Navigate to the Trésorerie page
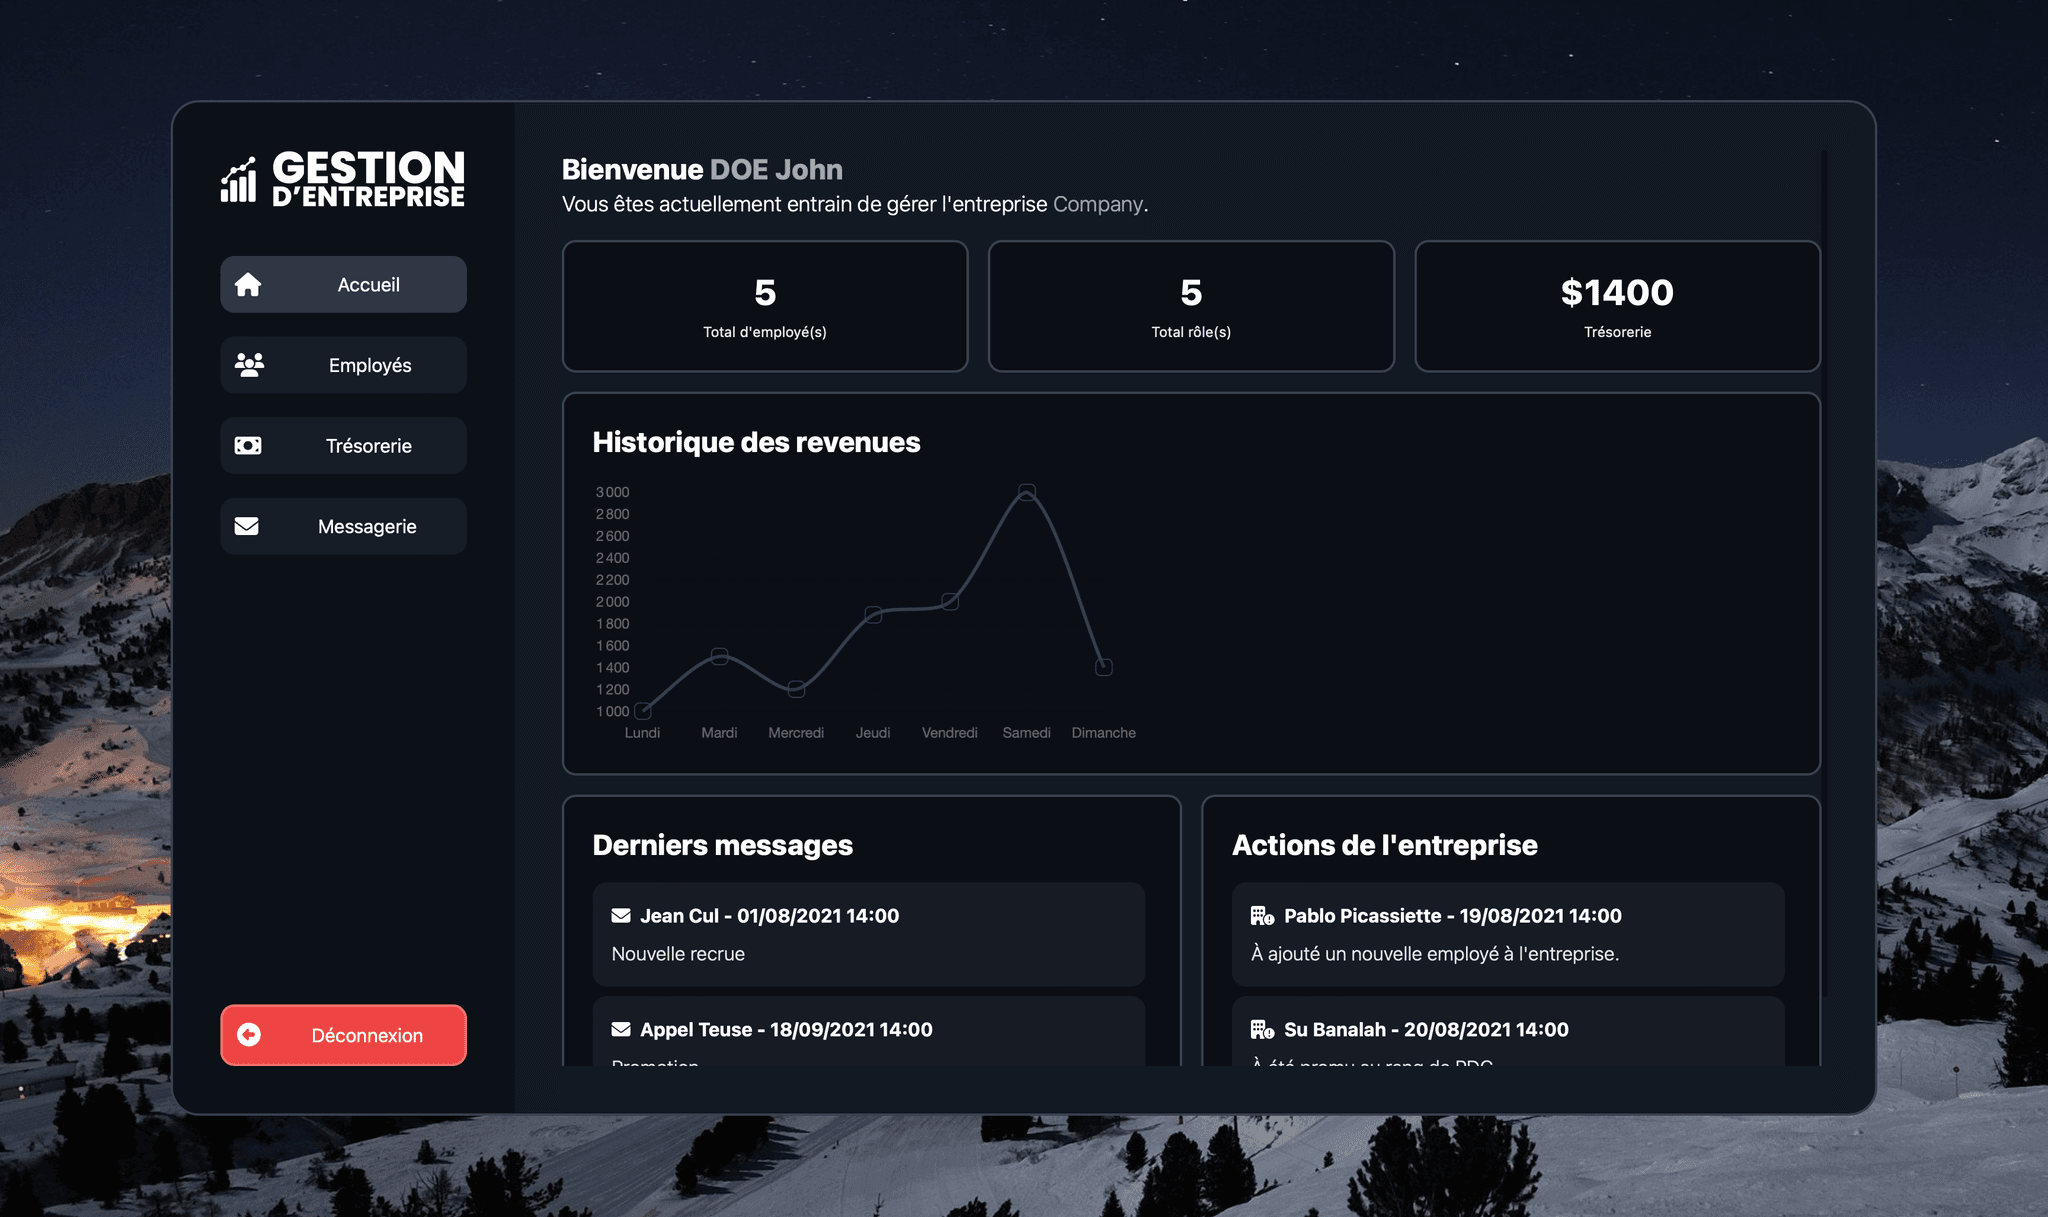Image resolution: width=2048 pixels, height=1217 pixels. 343,445
